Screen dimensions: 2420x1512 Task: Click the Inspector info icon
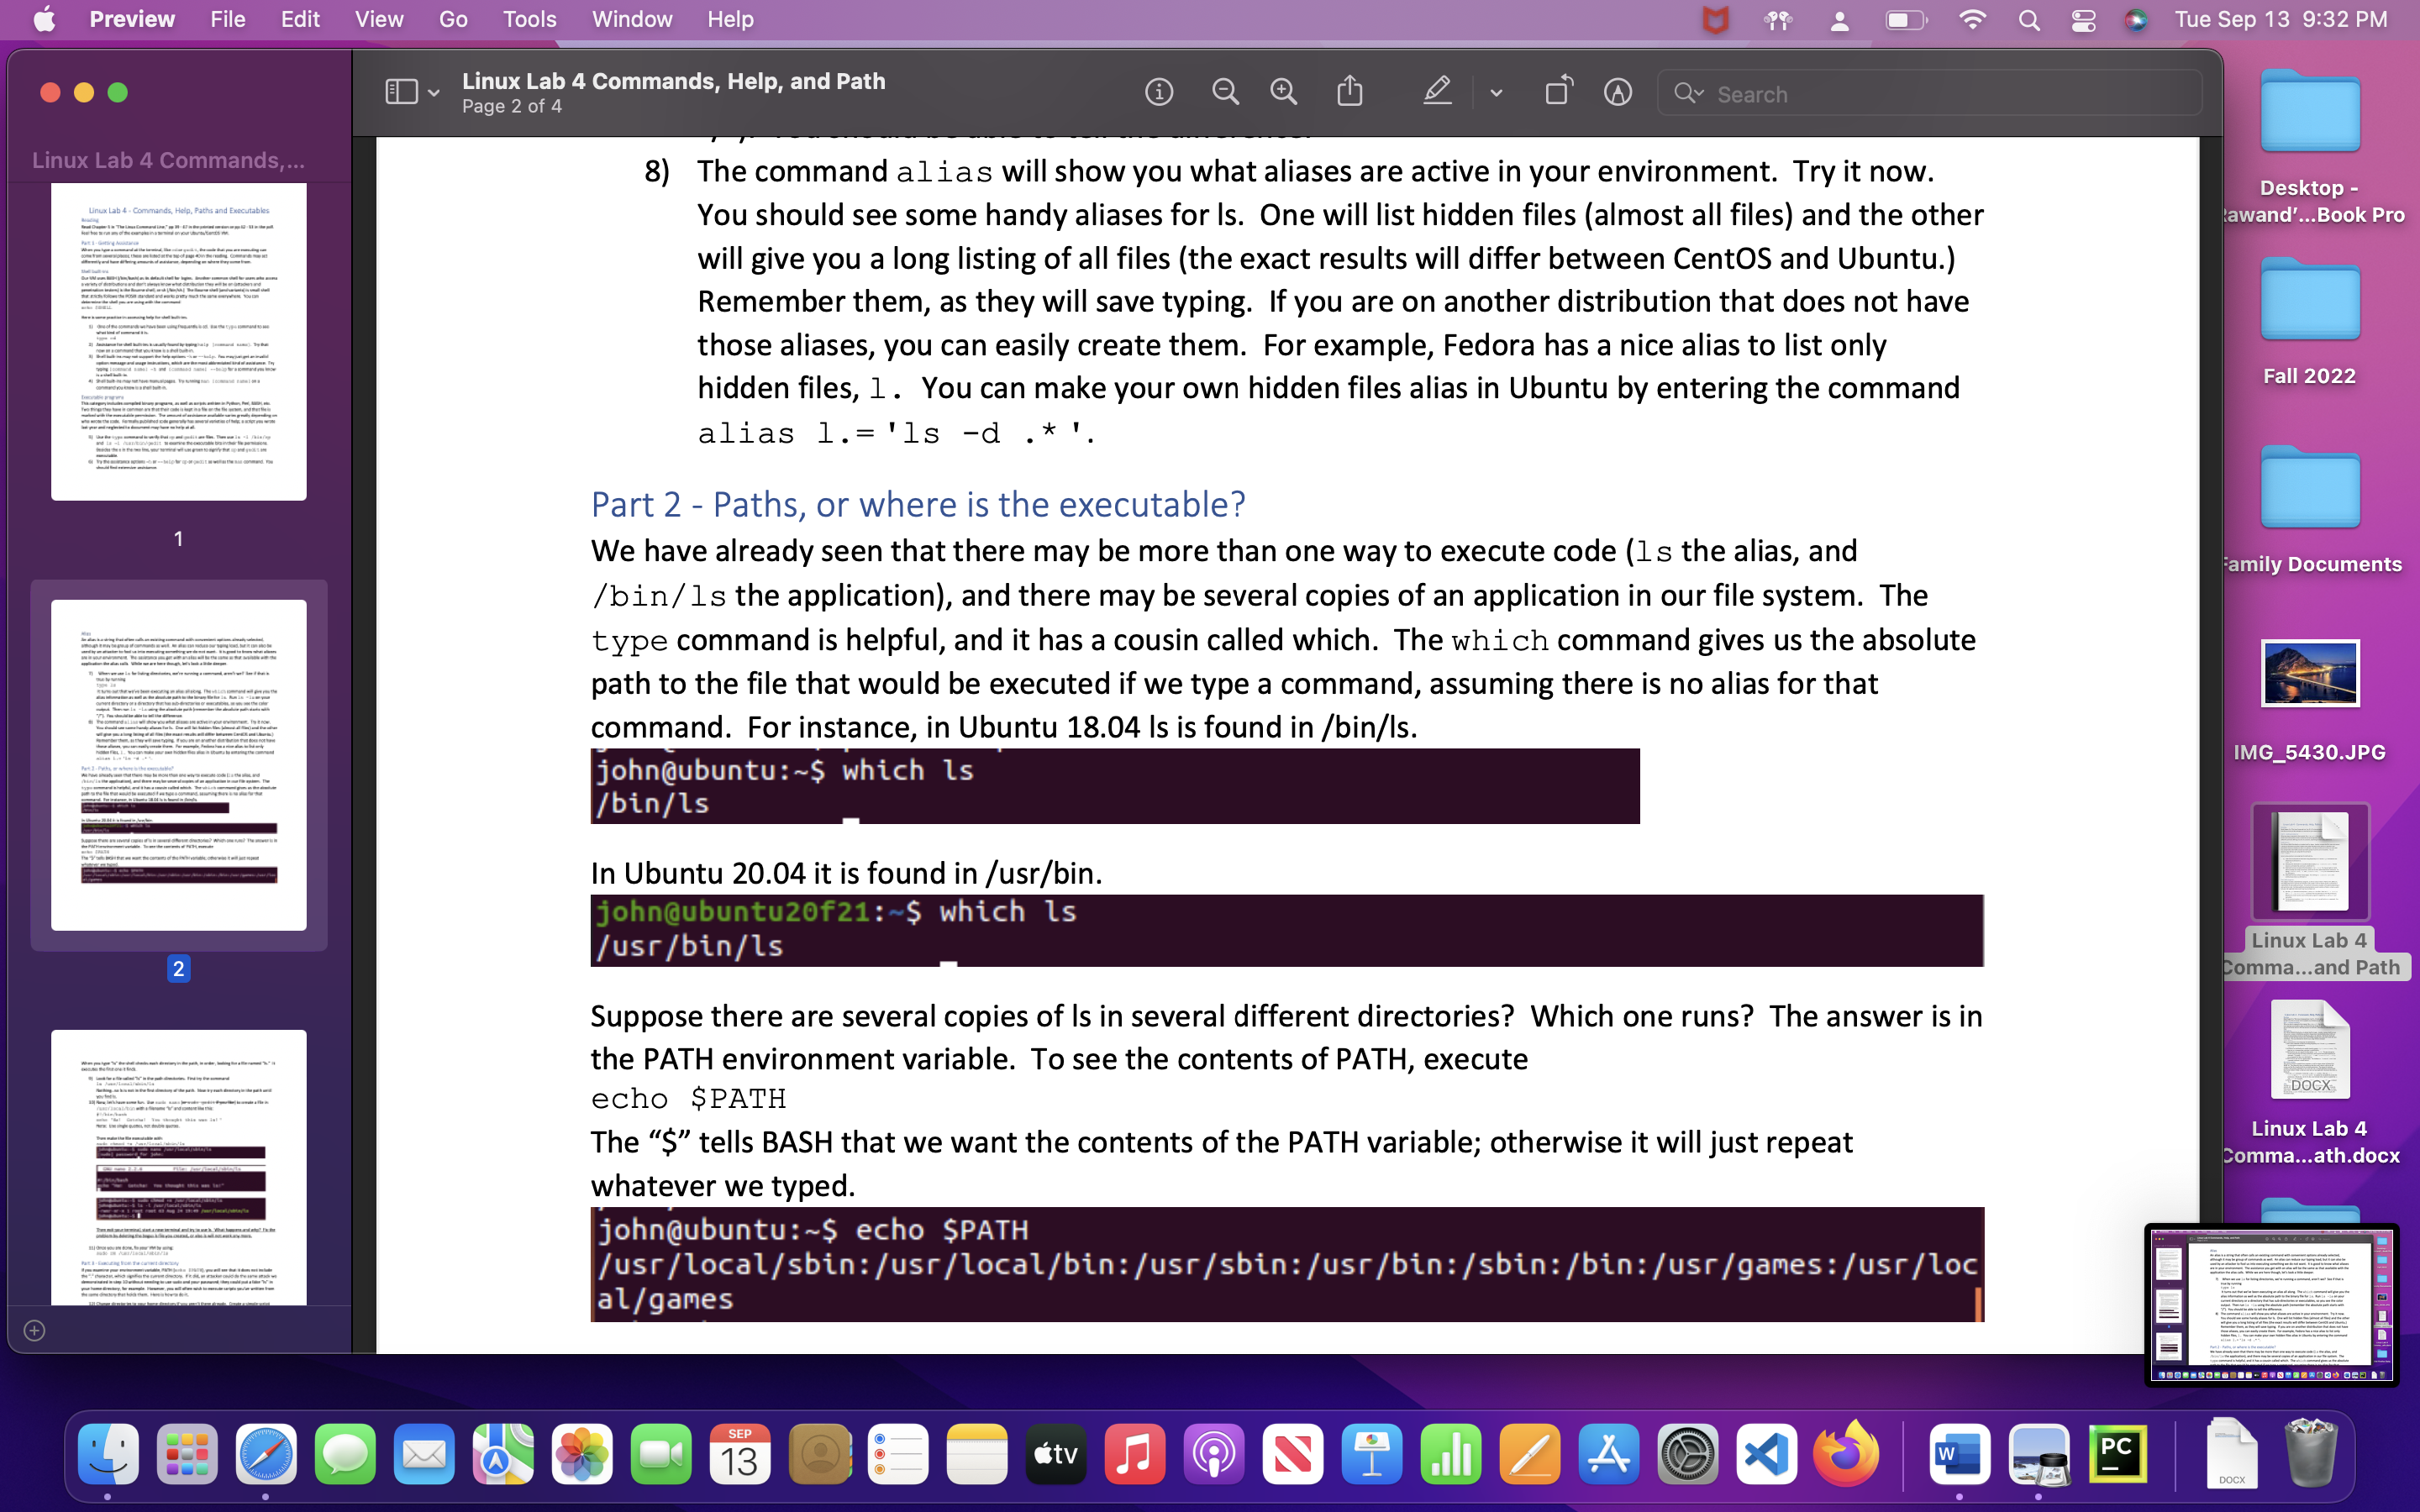tap(1158, 93)
